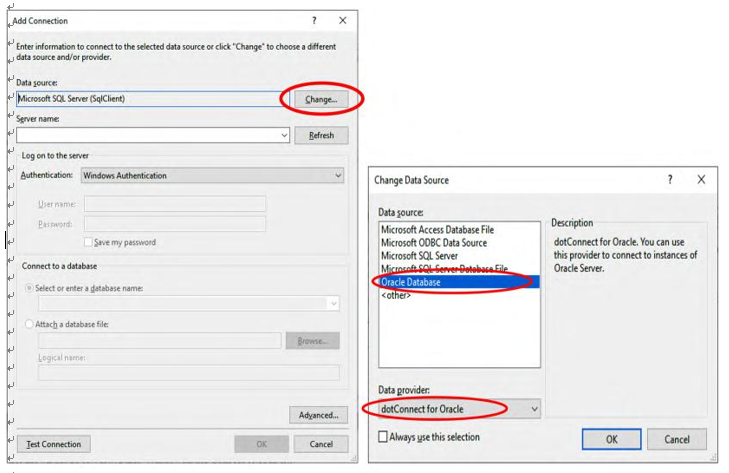
Task: Click the Change... button for data source
Action: tap(321, 99)
